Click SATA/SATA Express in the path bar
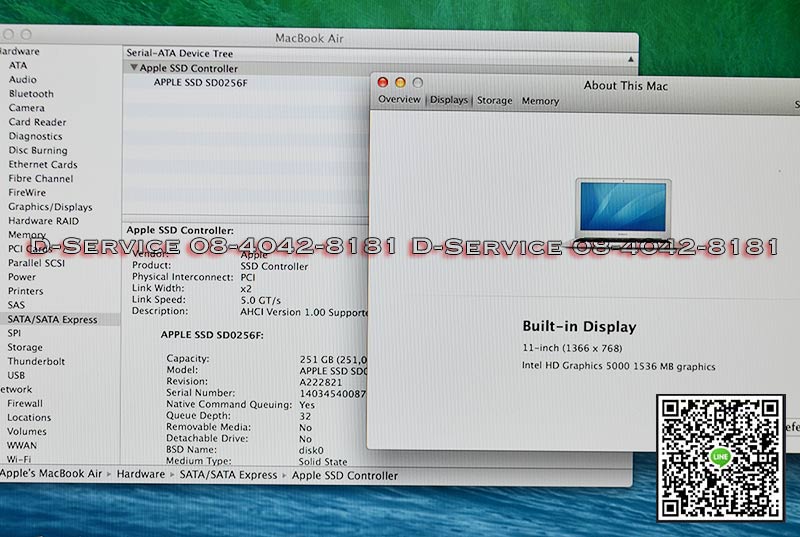Image resolution: width=800 pixels, height=537 pixels. 228,475
